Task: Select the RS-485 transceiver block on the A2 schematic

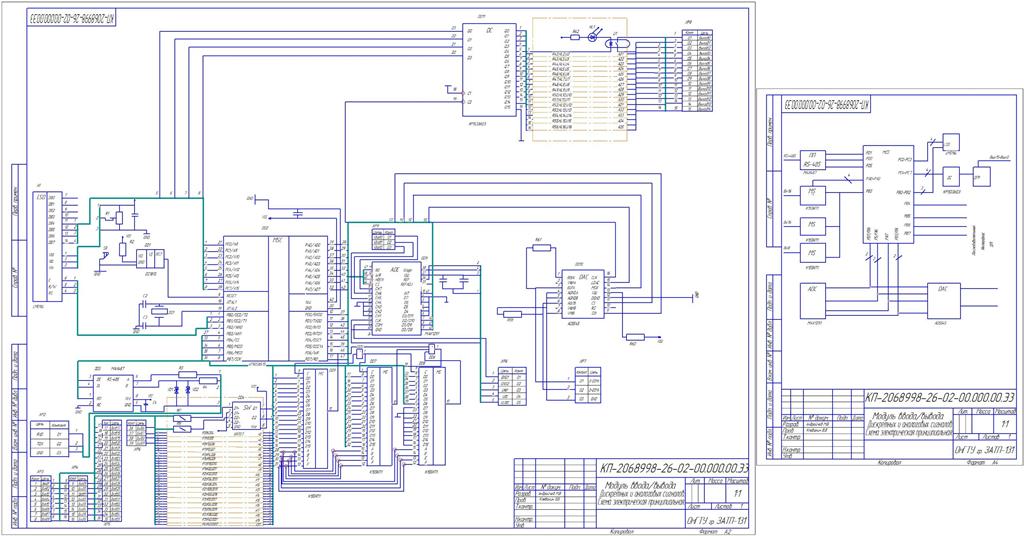Action: [114, 391]
